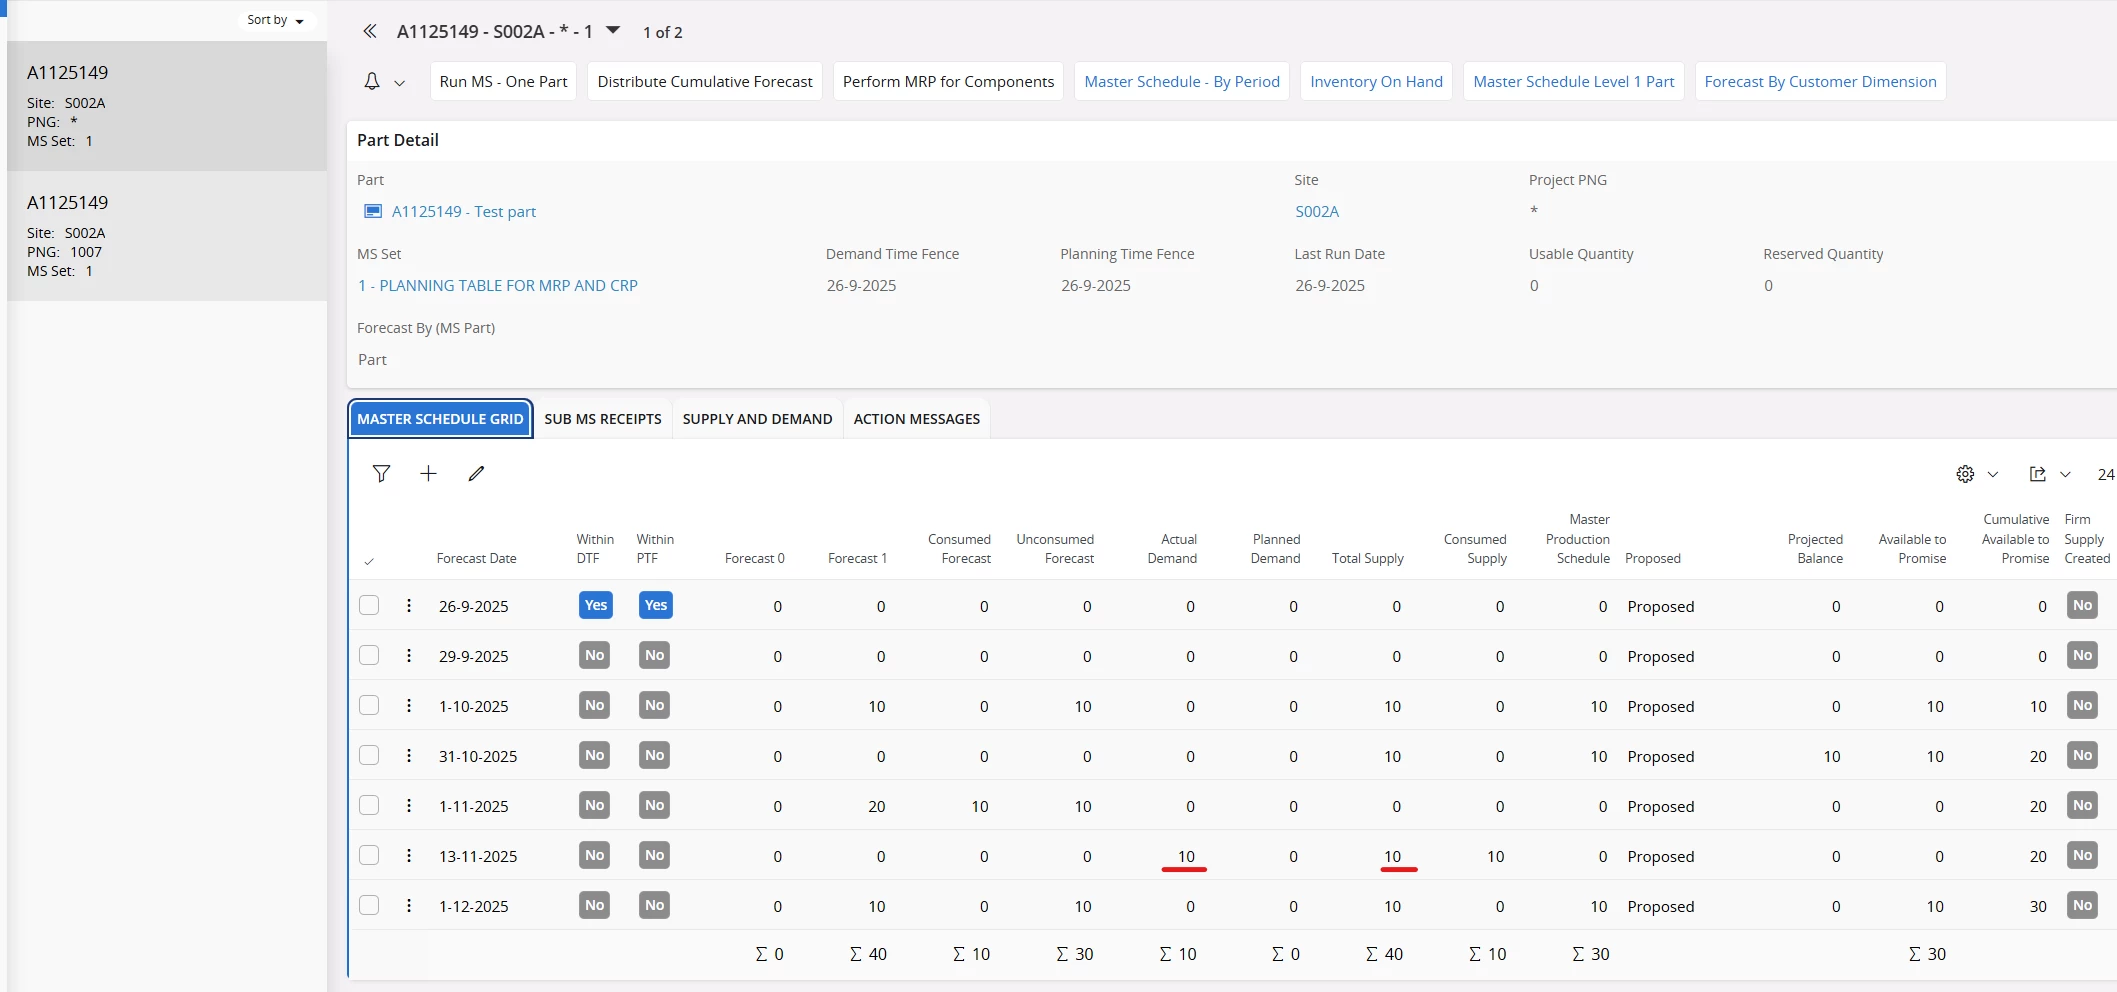Click the pencil edit icon
The width and height of the screenshot is (2117, 992).
[x=476, y=474]
